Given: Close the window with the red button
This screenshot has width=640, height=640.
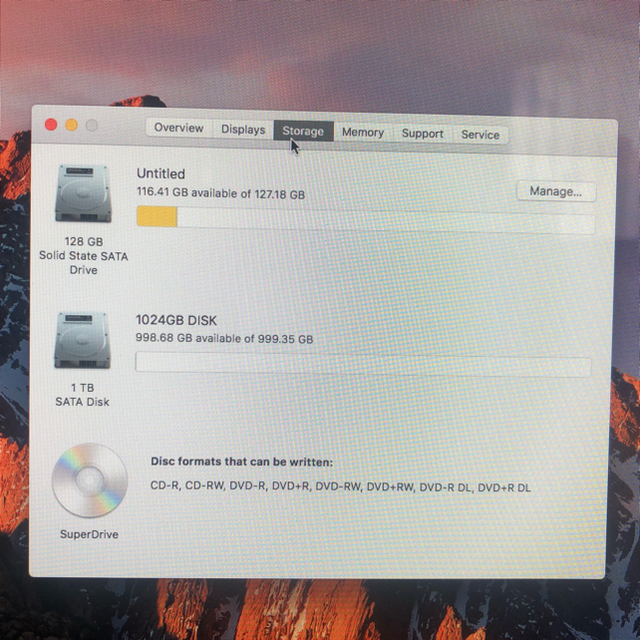Looking at the screenshot, I should point(51,124).
